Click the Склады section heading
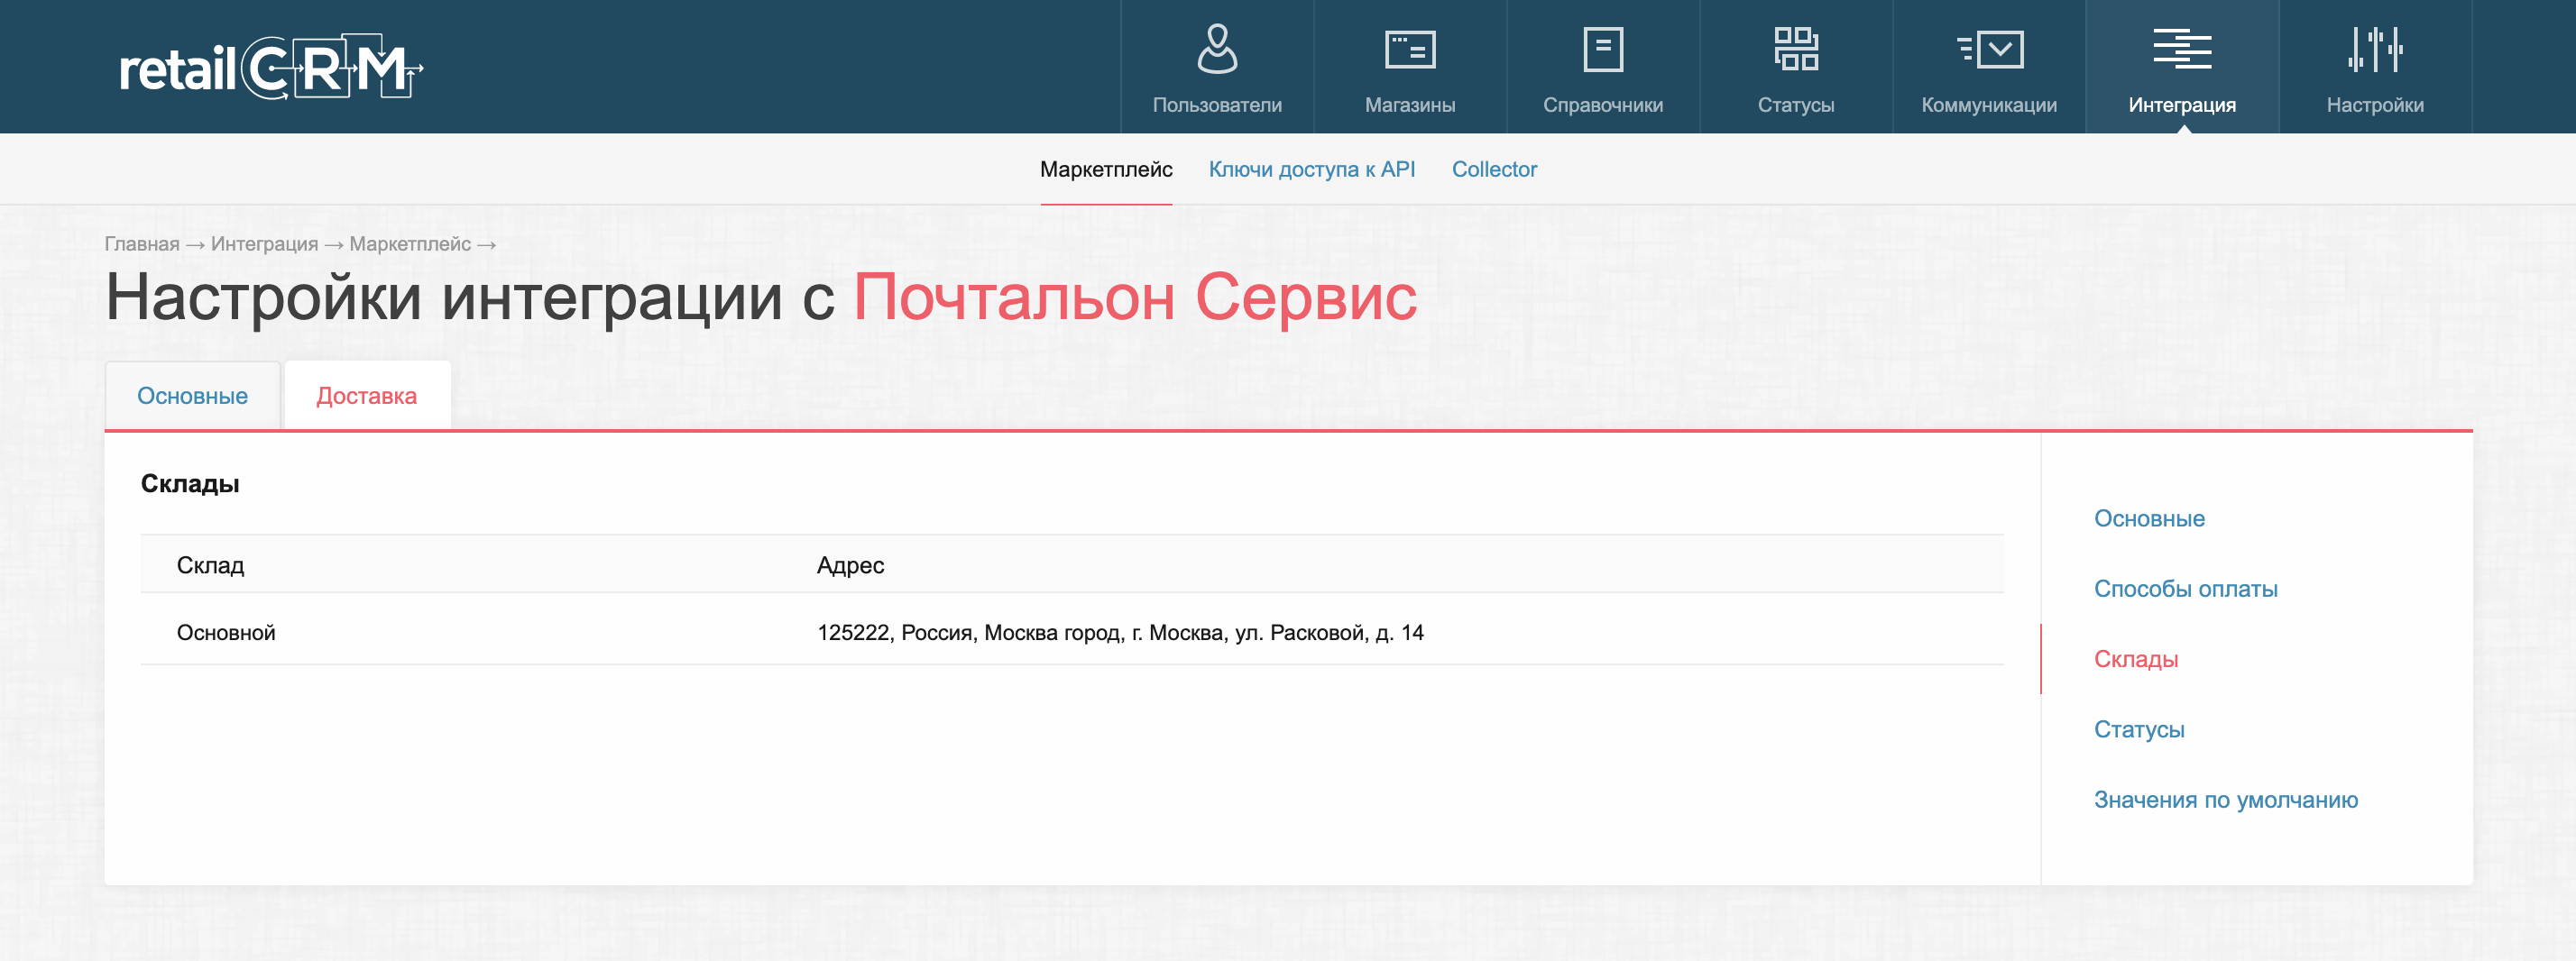Screen dimensions: 2576x961 point(190,484)
